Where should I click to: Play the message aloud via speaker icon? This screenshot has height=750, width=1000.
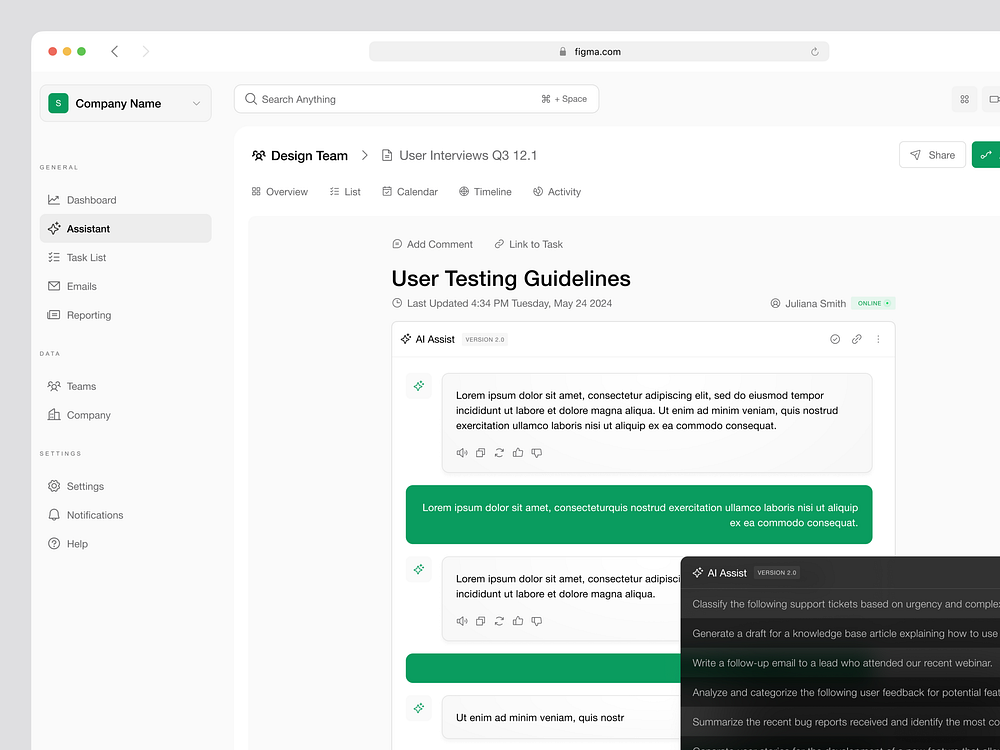pos(461,452)
